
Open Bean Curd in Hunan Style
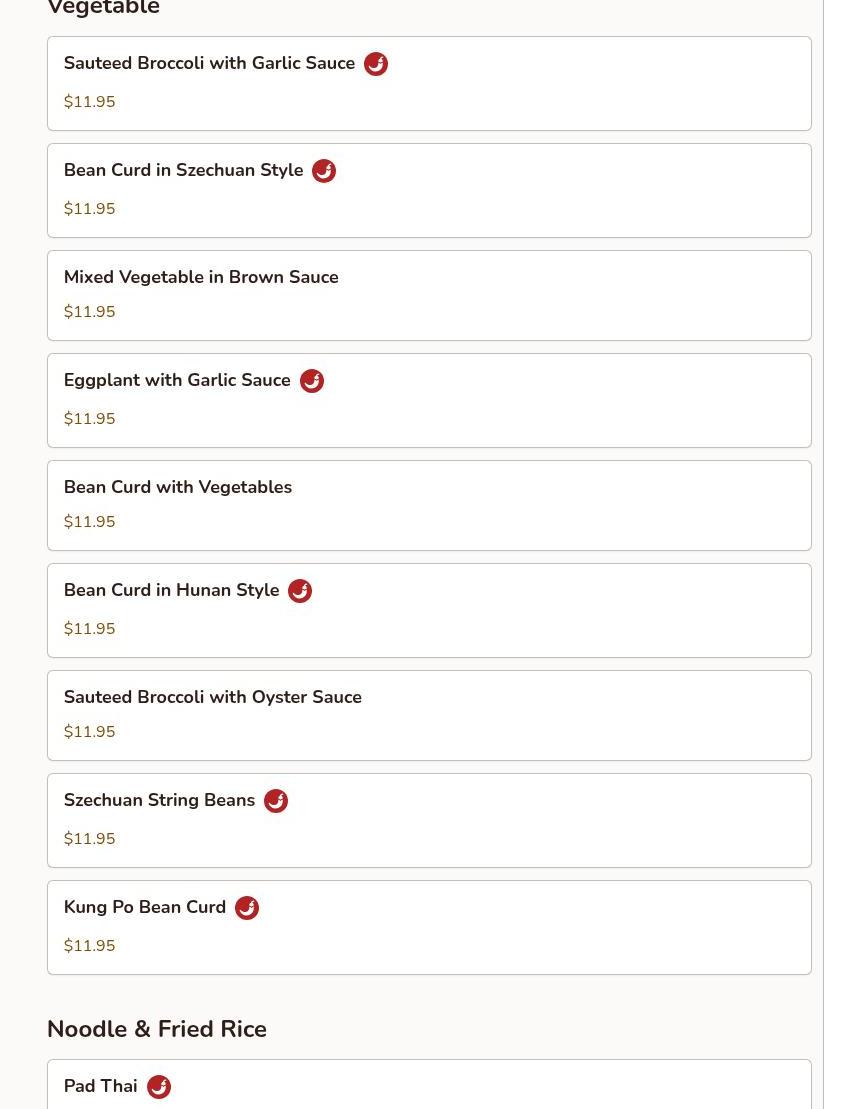pos(171,590)
